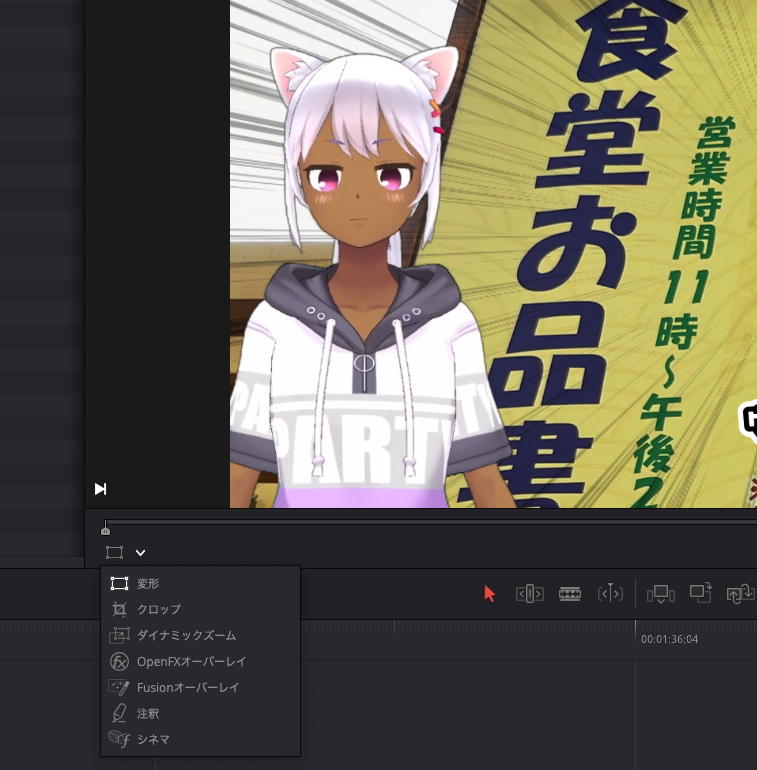Choose クロップ in the overlay menu
The width and height of the screenshot is (757, 770).
158,609
